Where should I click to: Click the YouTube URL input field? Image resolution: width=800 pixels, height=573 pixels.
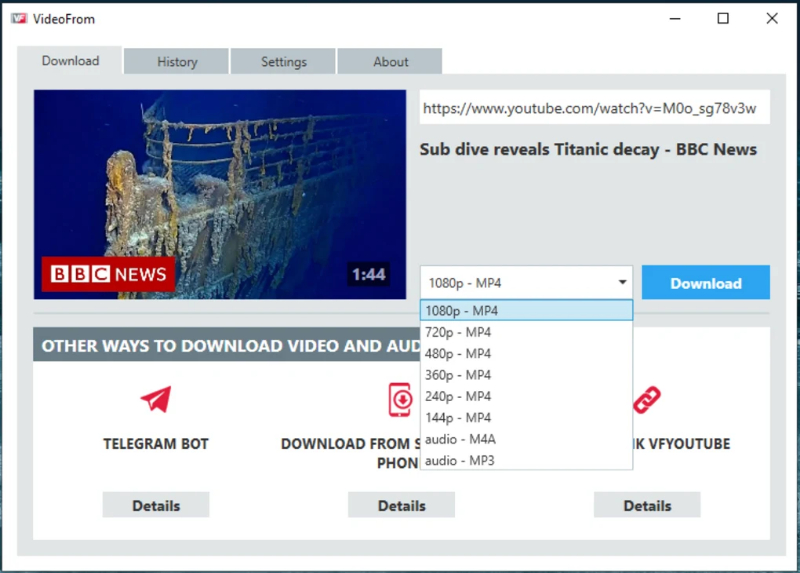594,108
